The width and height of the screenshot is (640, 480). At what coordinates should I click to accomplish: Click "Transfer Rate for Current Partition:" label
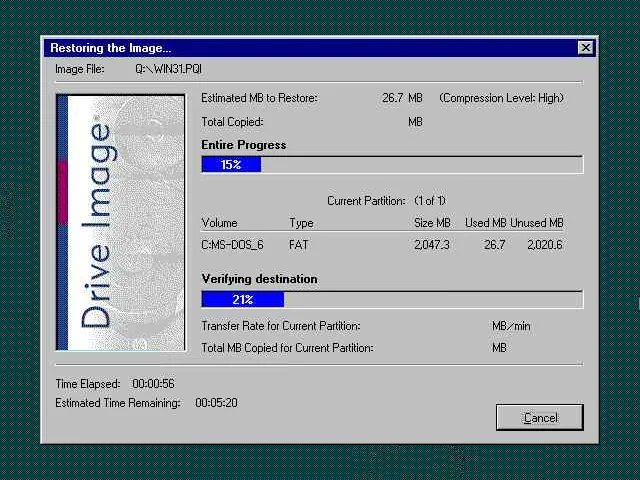point(281,326)
